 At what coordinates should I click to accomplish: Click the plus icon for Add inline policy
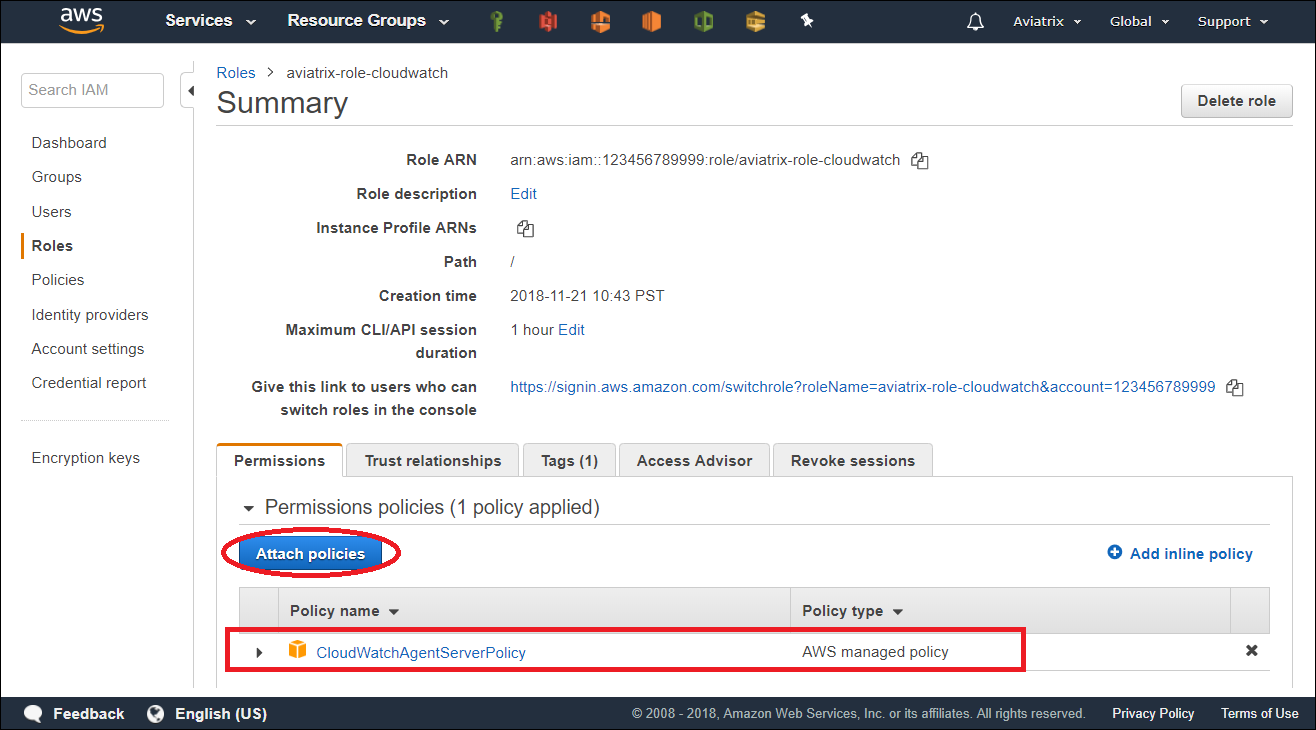pyautogui.click(x=1115, y=553)
